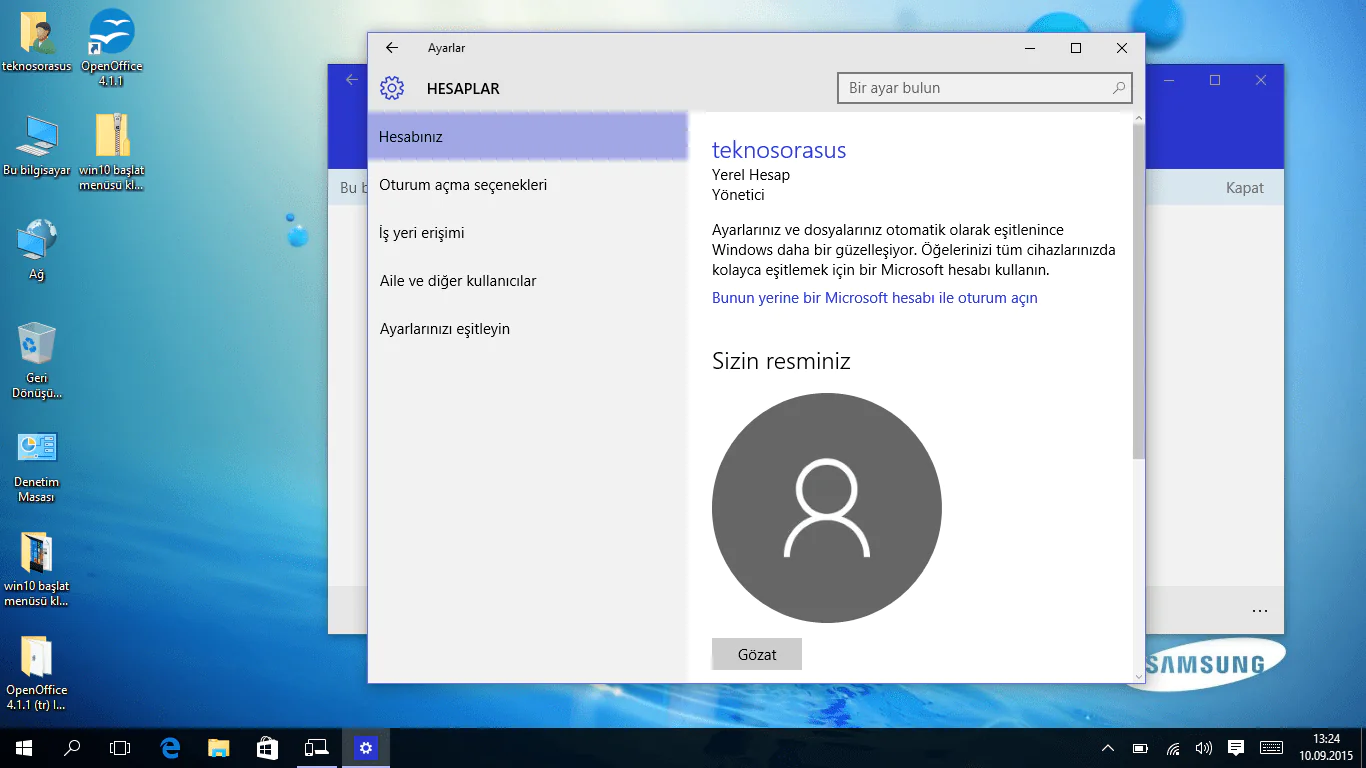Click the Wi-Fi network tray icon
The width and height of the screenshot is (1366, 768).
point(1171,747)
